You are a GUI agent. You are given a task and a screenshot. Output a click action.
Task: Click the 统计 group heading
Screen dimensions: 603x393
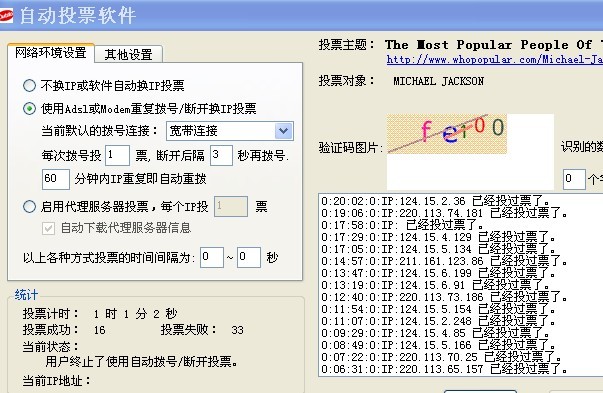[26, 295]
